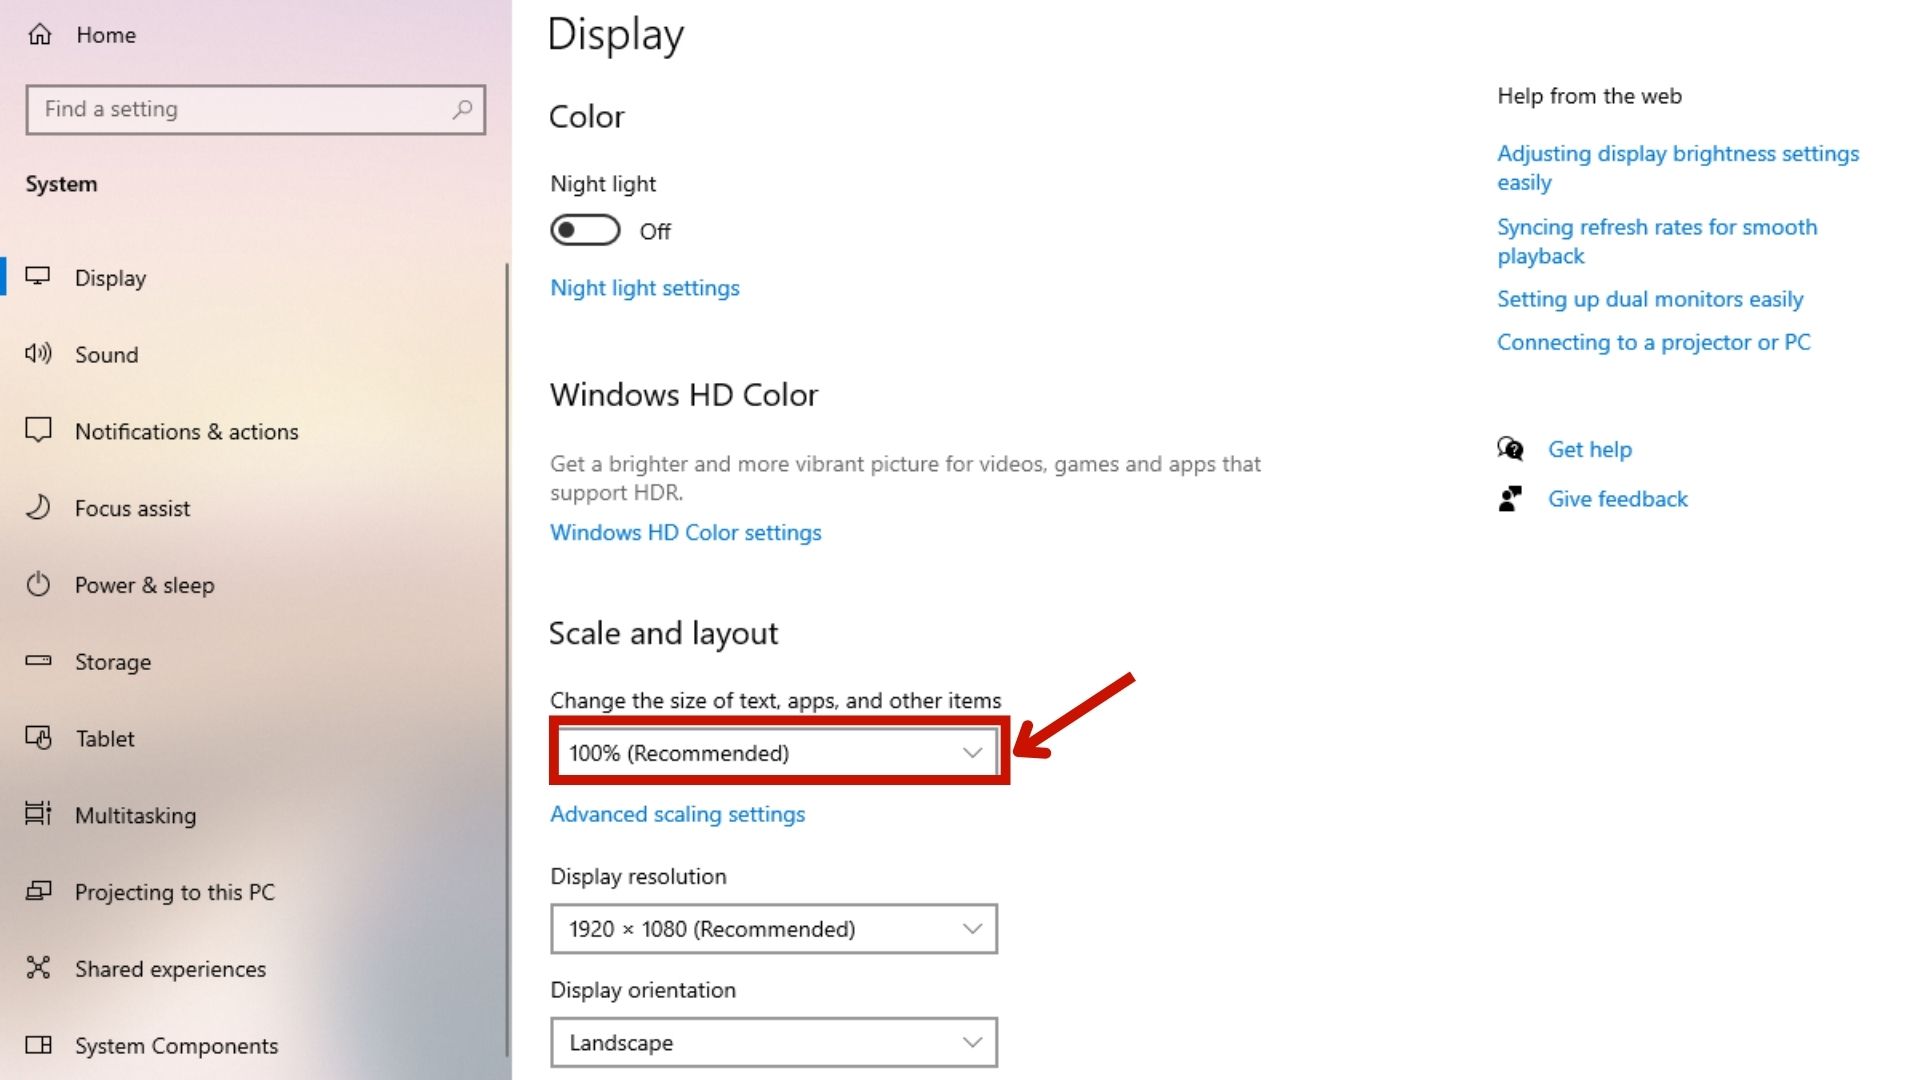This screenshot has height=1080, width=1920.
Task: Toggle the Night light switch
Action: pos(585,230)
